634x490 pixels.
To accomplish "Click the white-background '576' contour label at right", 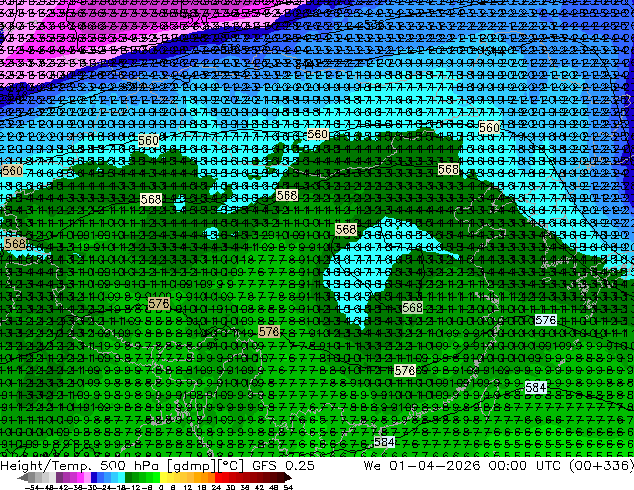I will tap(545, 321).
